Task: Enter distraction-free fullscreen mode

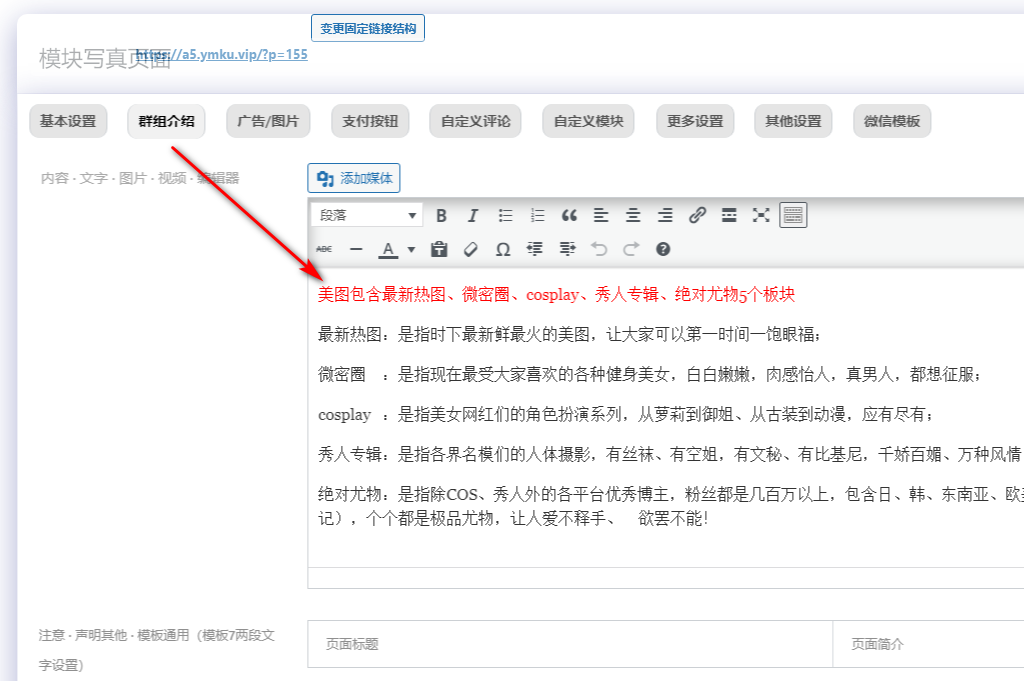Action: 760,214
